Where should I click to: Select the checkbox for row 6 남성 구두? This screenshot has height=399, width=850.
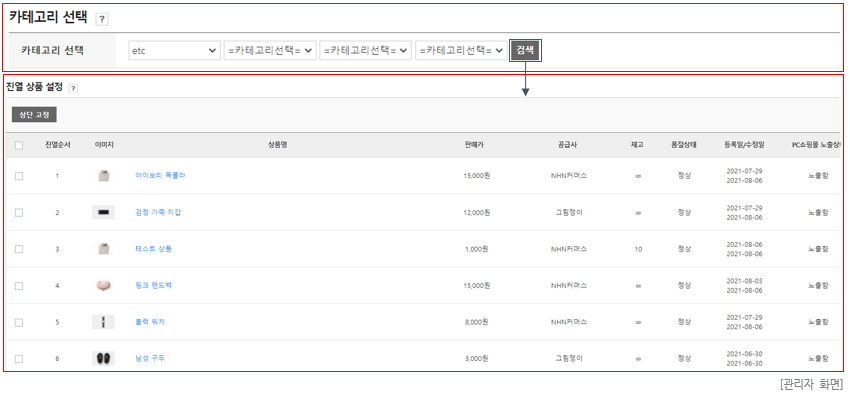(19, 359)
